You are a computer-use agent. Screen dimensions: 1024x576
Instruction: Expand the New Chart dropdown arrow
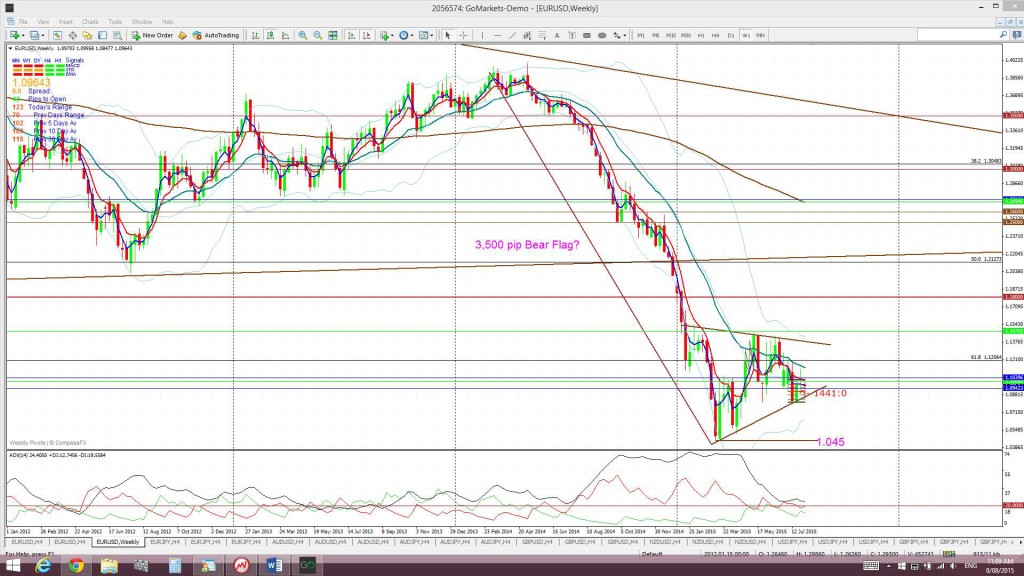[x=24, y=35]
